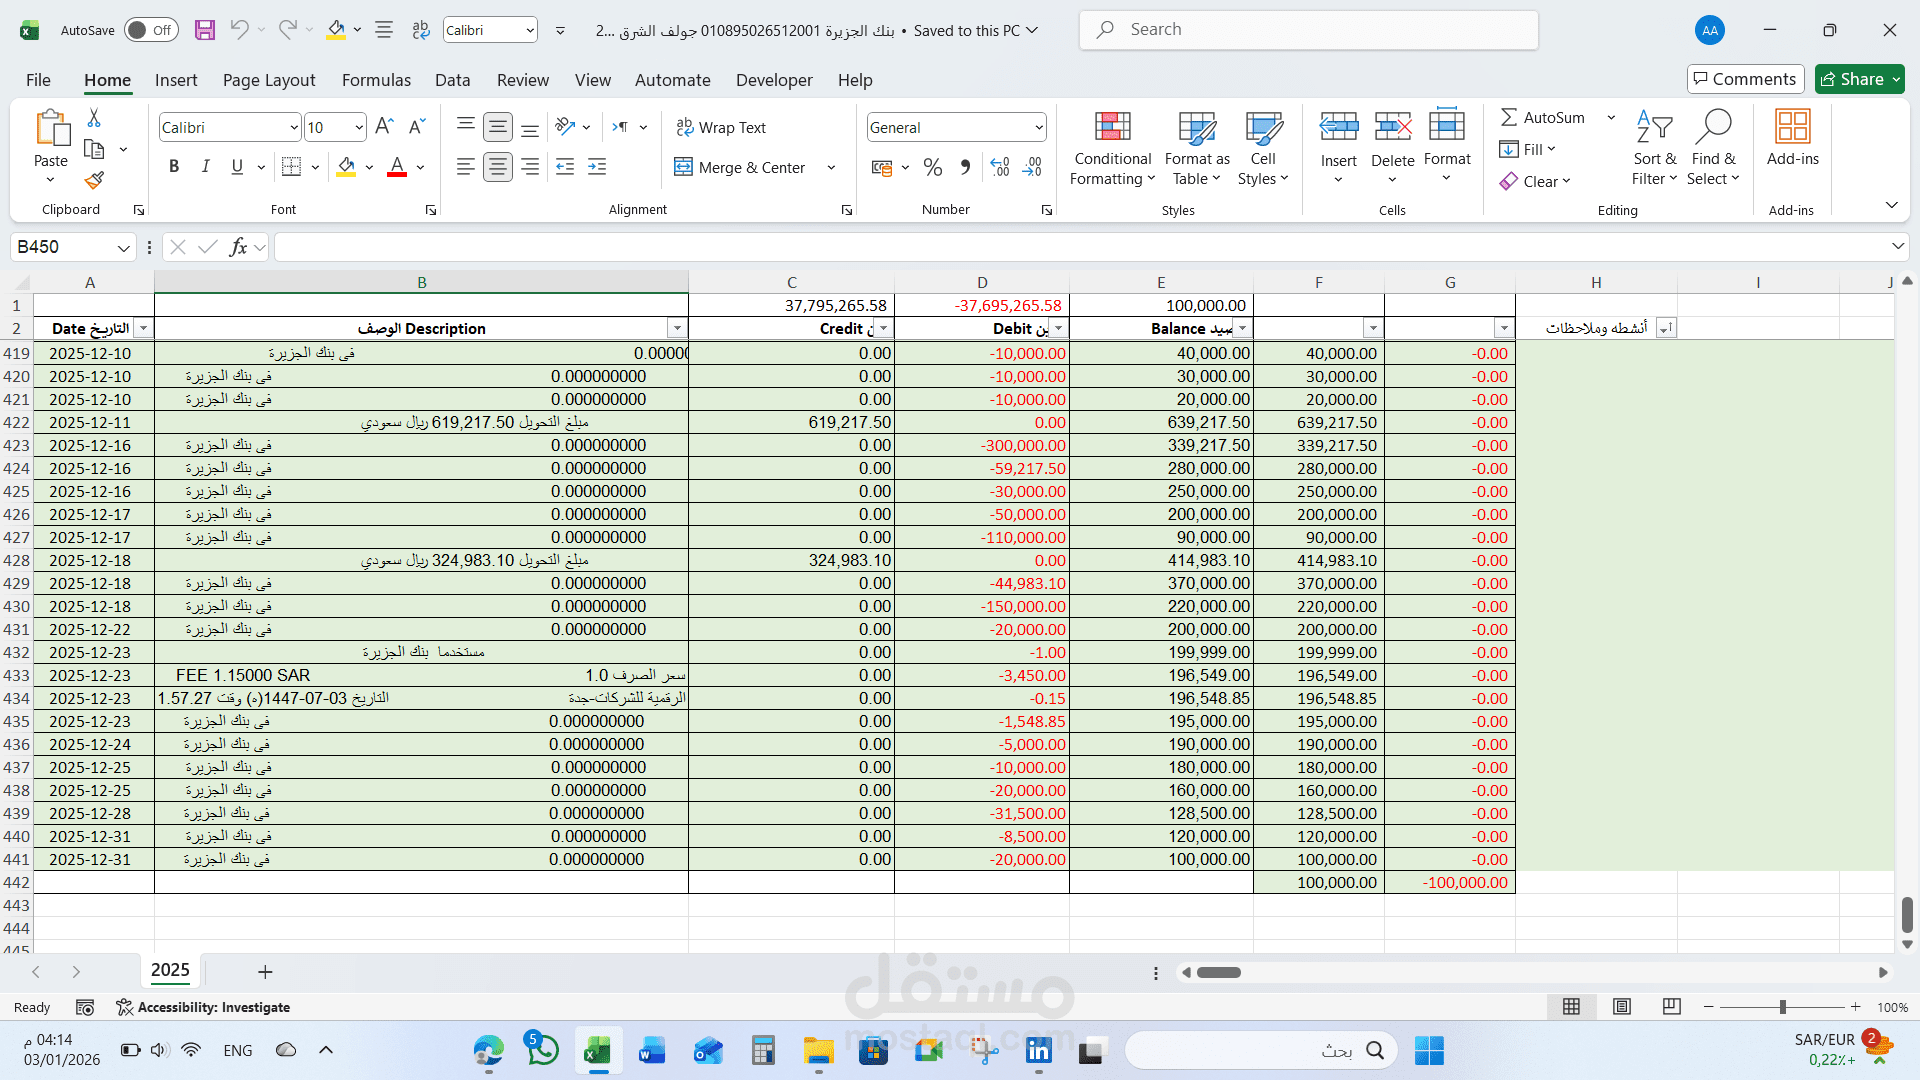Expand the Name Box dropdown
The image size is (1920, 1080).
123,247
